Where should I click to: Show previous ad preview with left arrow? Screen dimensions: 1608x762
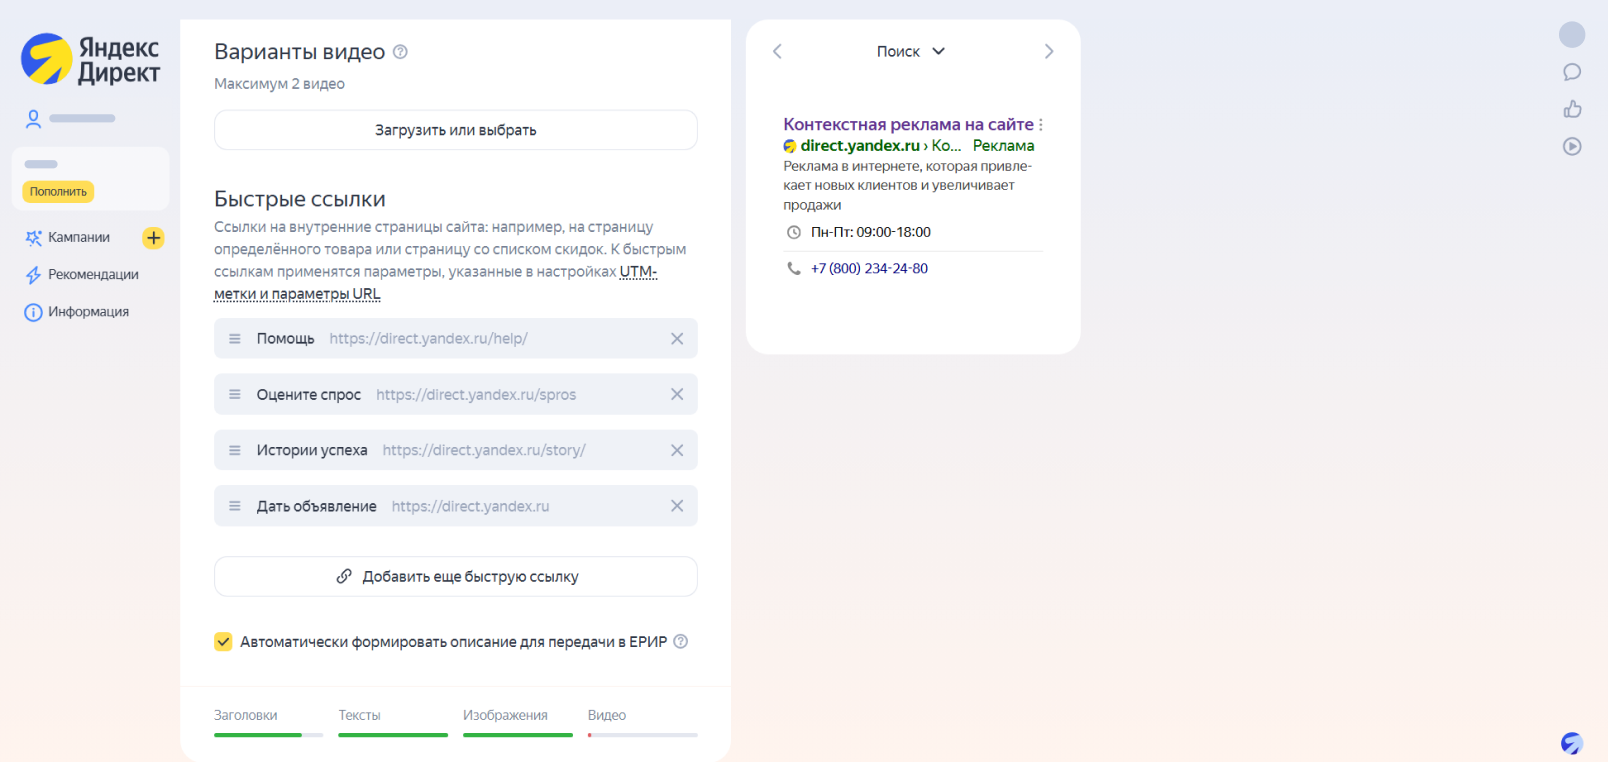click(777, 51)
